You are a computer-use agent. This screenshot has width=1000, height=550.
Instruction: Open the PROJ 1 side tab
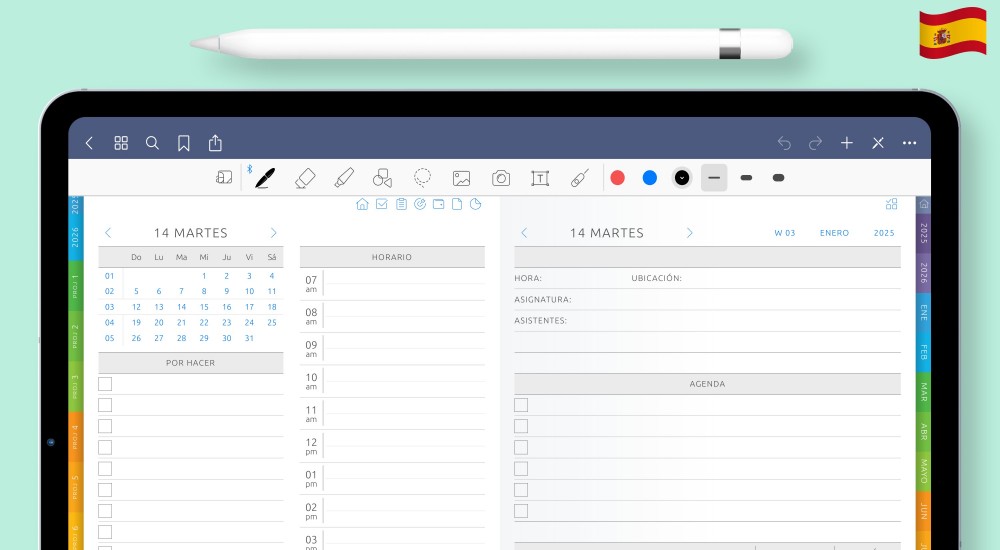point(75,286)
